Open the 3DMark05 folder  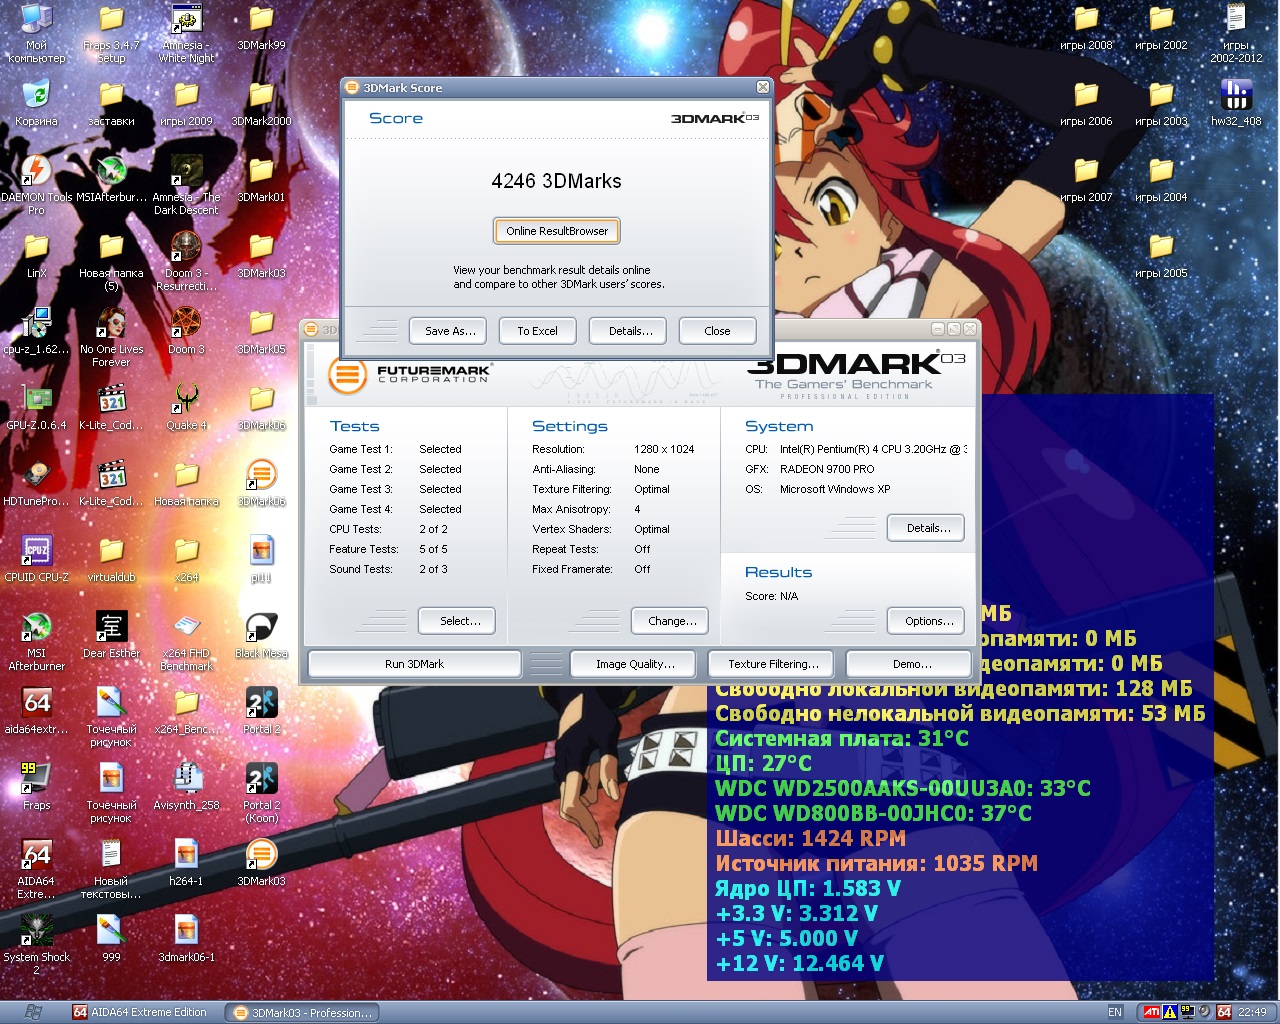[x=261, y=329]
